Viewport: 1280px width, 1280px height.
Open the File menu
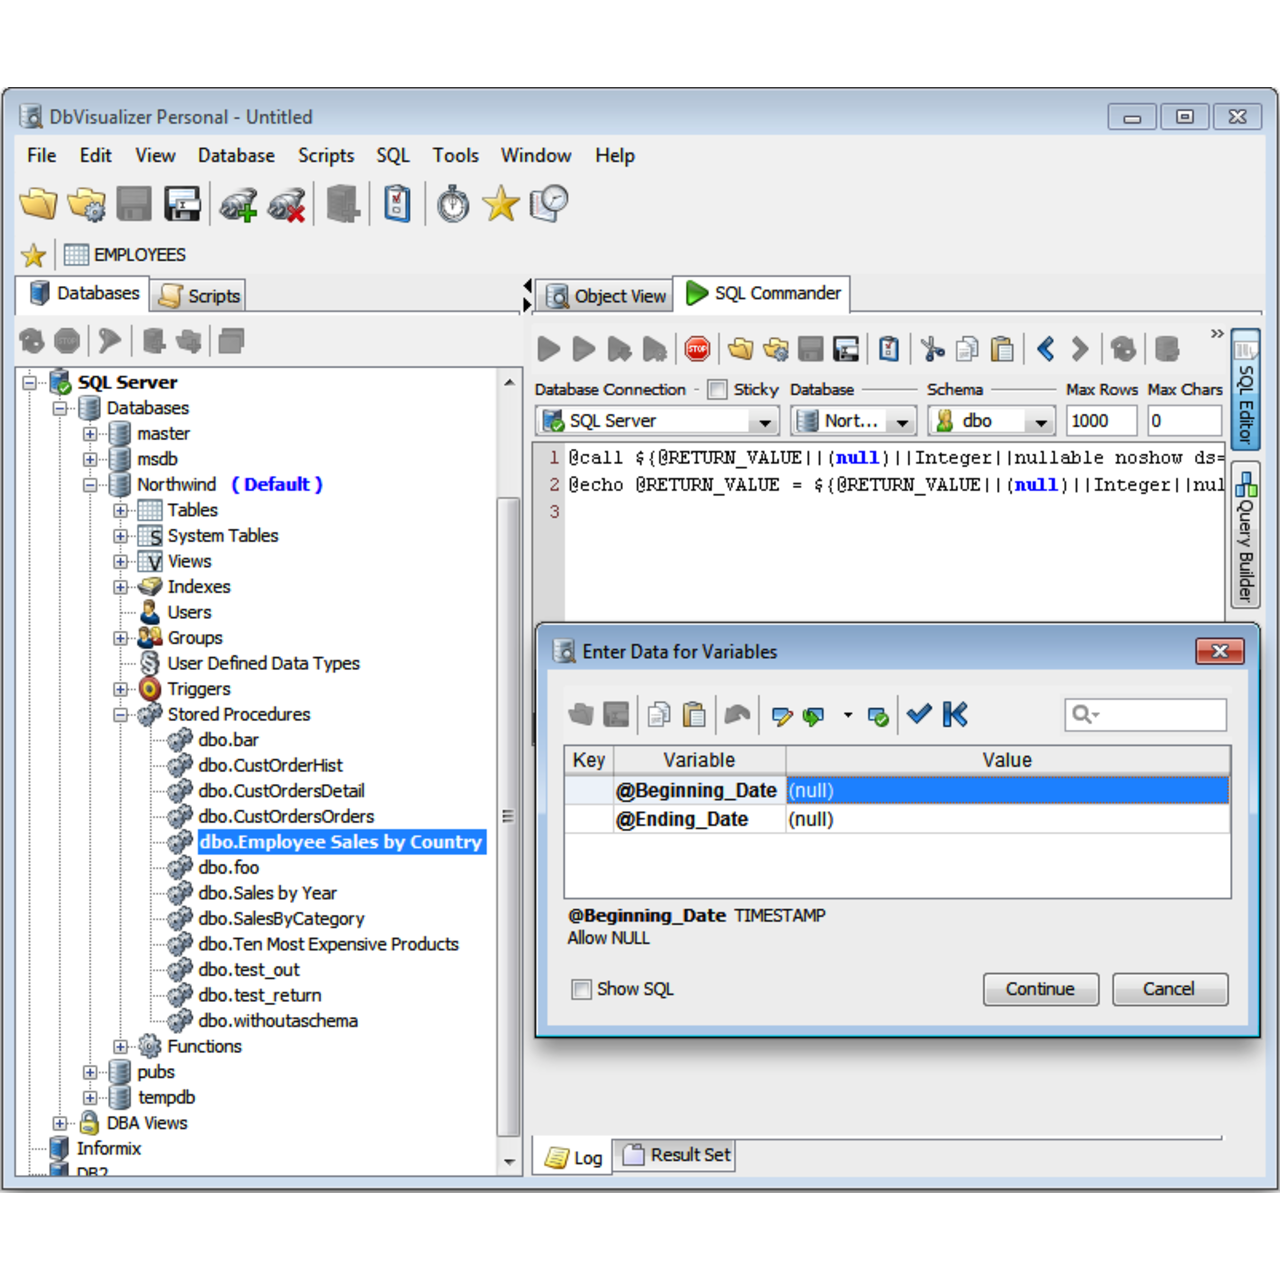tap(42, 156)
